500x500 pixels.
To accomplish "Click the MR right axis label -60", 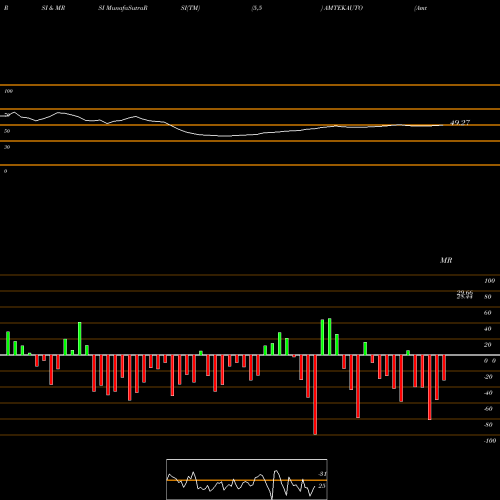I will (x=488, y=409).
